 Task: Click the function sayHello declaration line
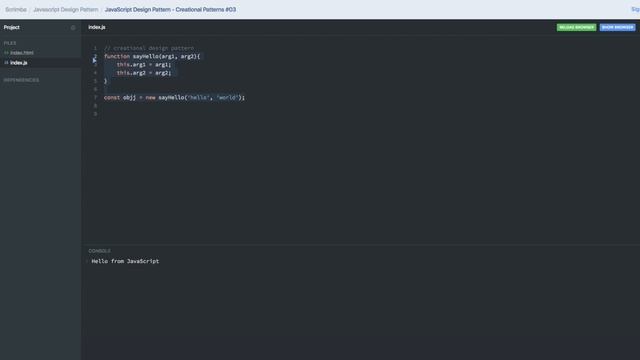click(152, 56)
